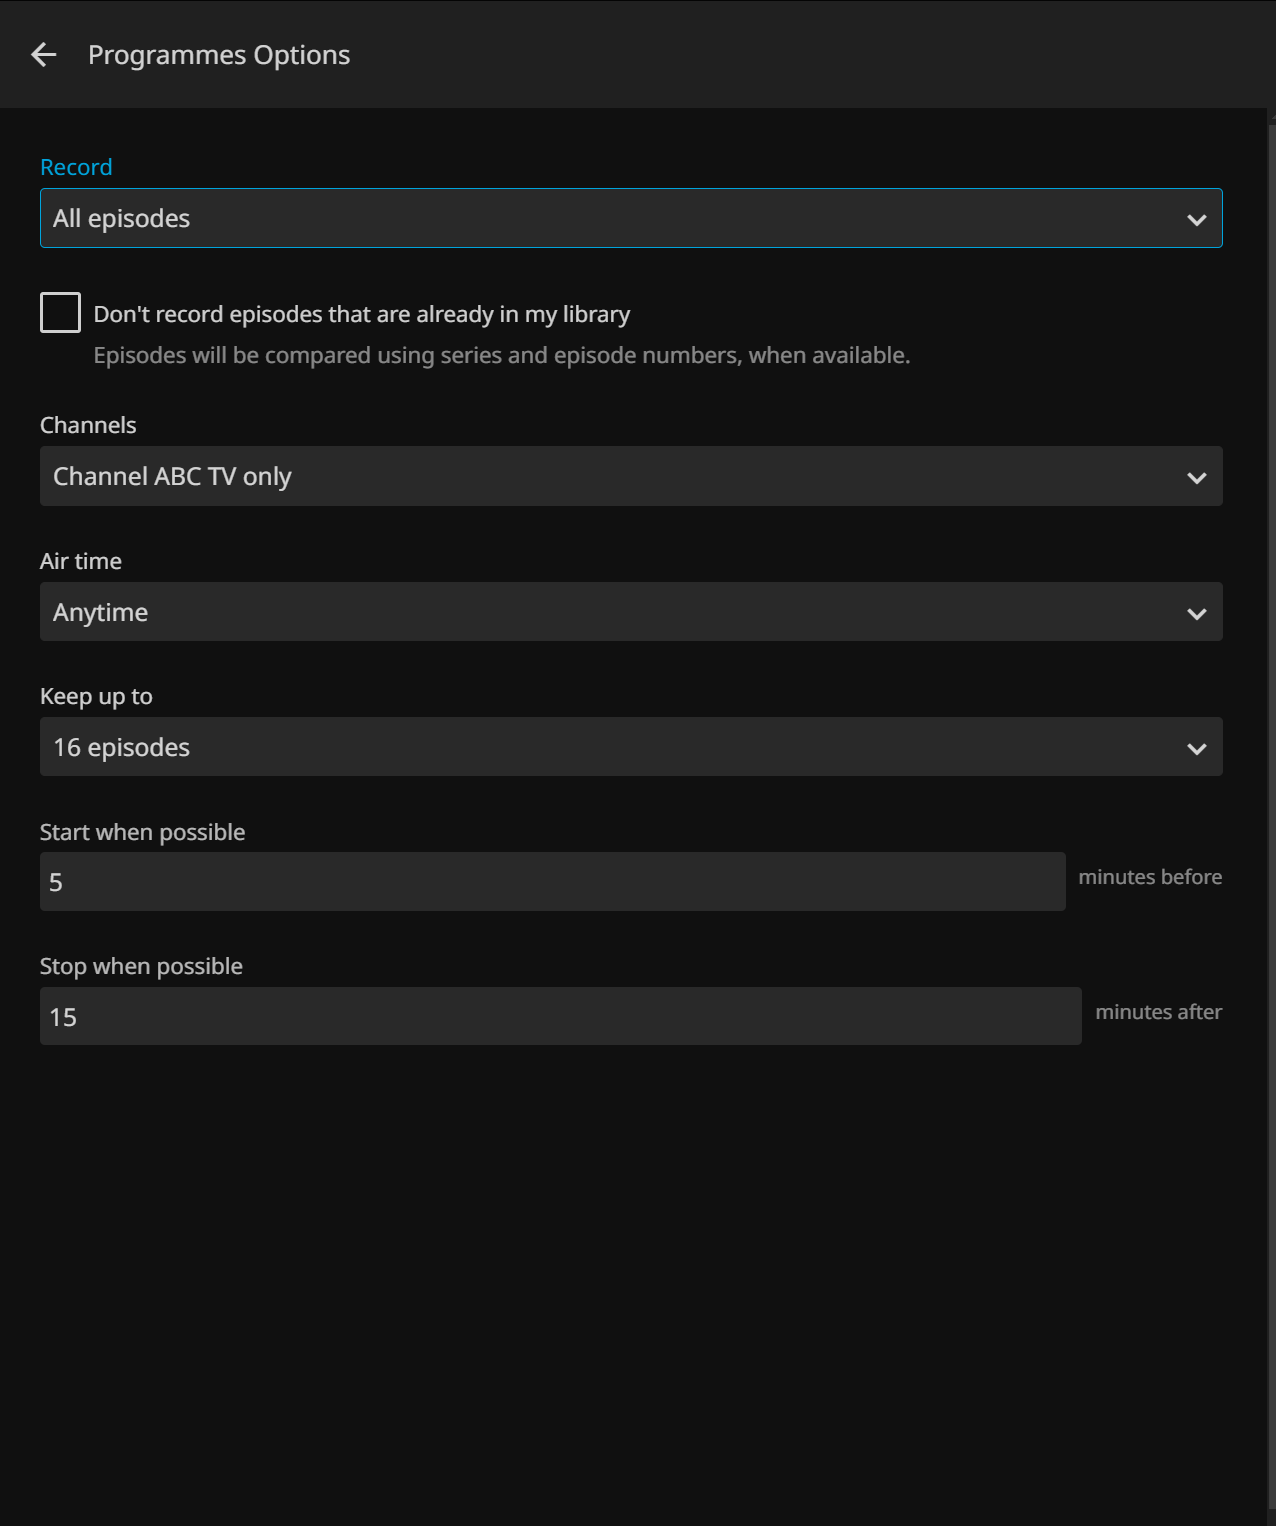Expand the "Channel ABC TV only" dropdown

click(600, 477)
